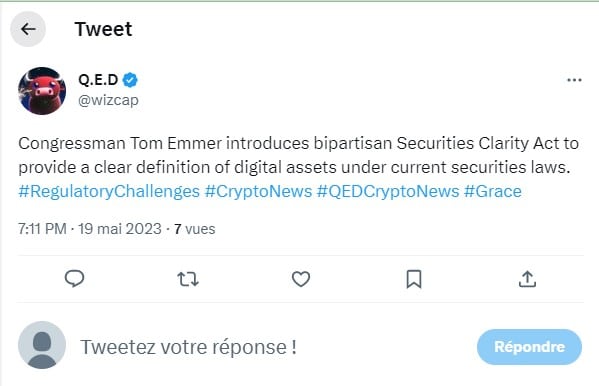Click the grey default avatar beside reply box
The width and height of the screenshot is (599, 386).
coord(42,345)
